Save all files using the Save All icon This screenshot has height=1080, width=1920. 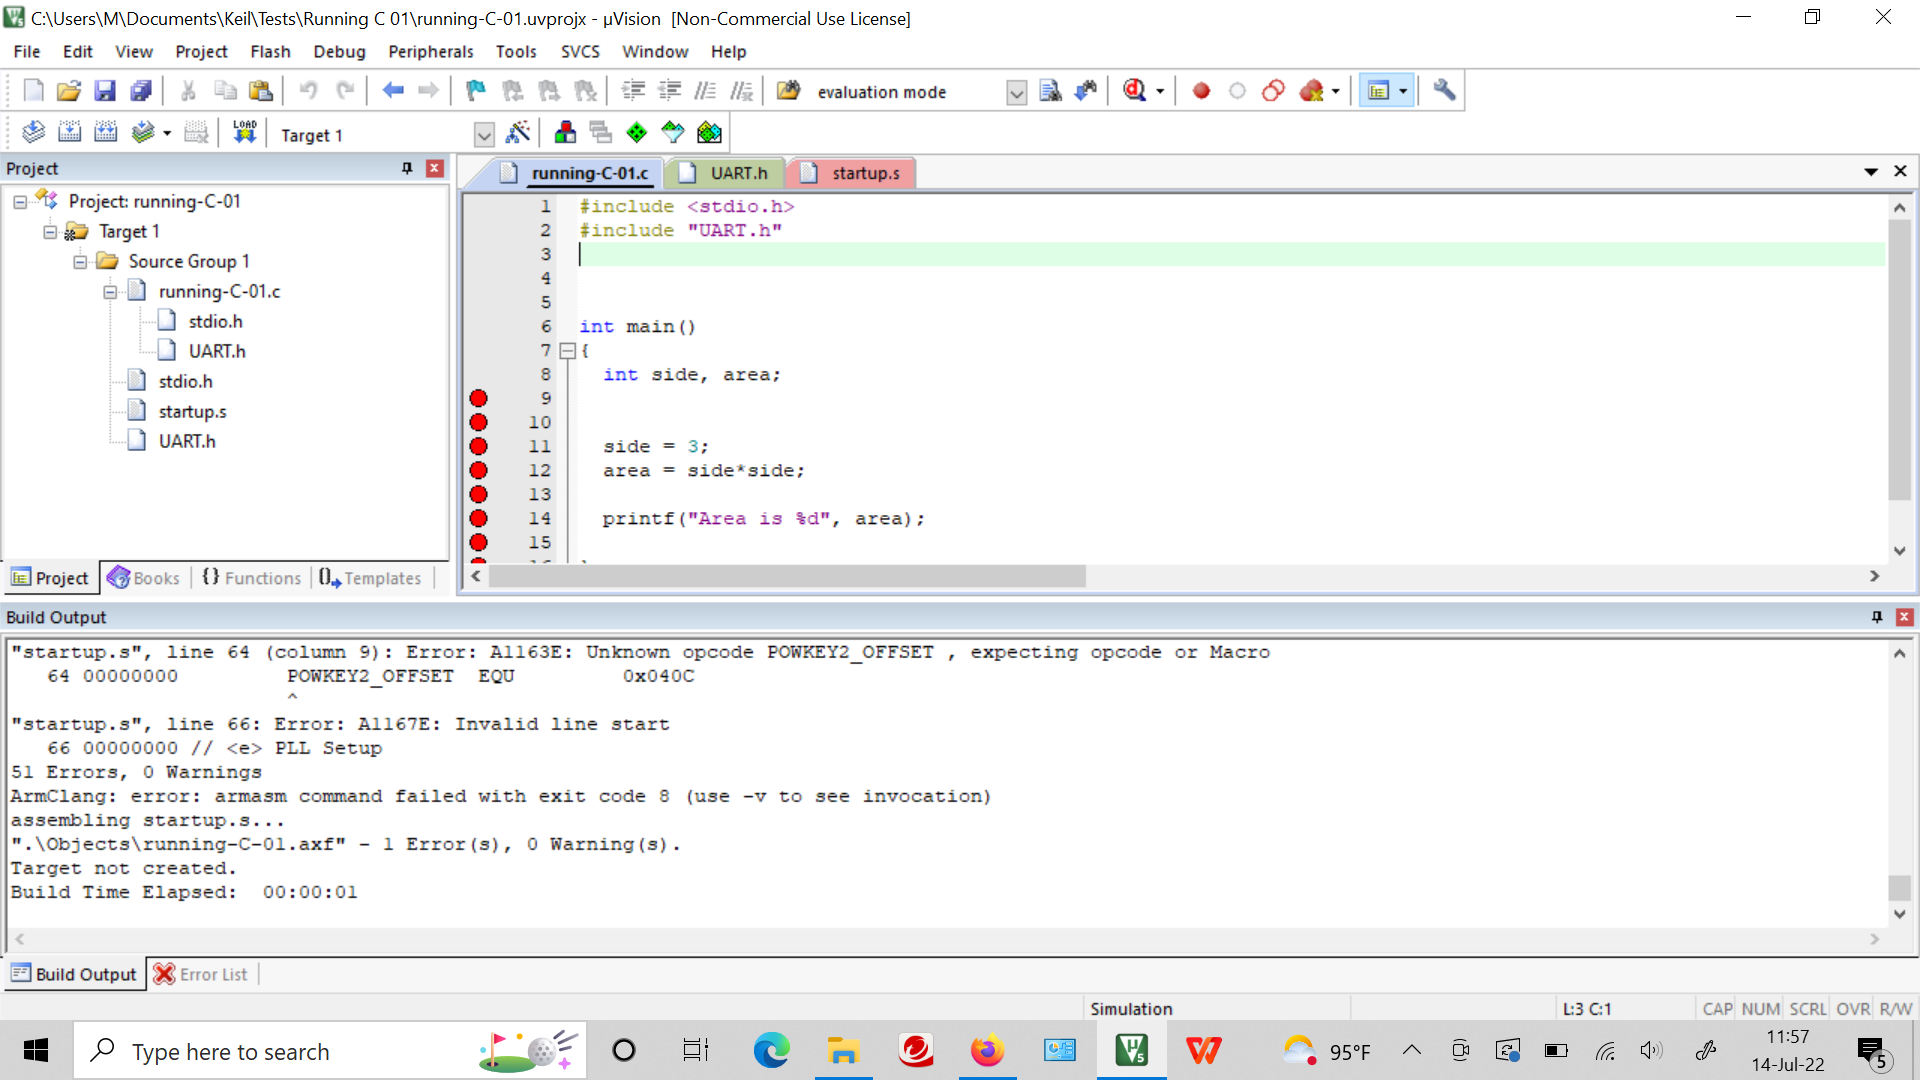point(141,91)
